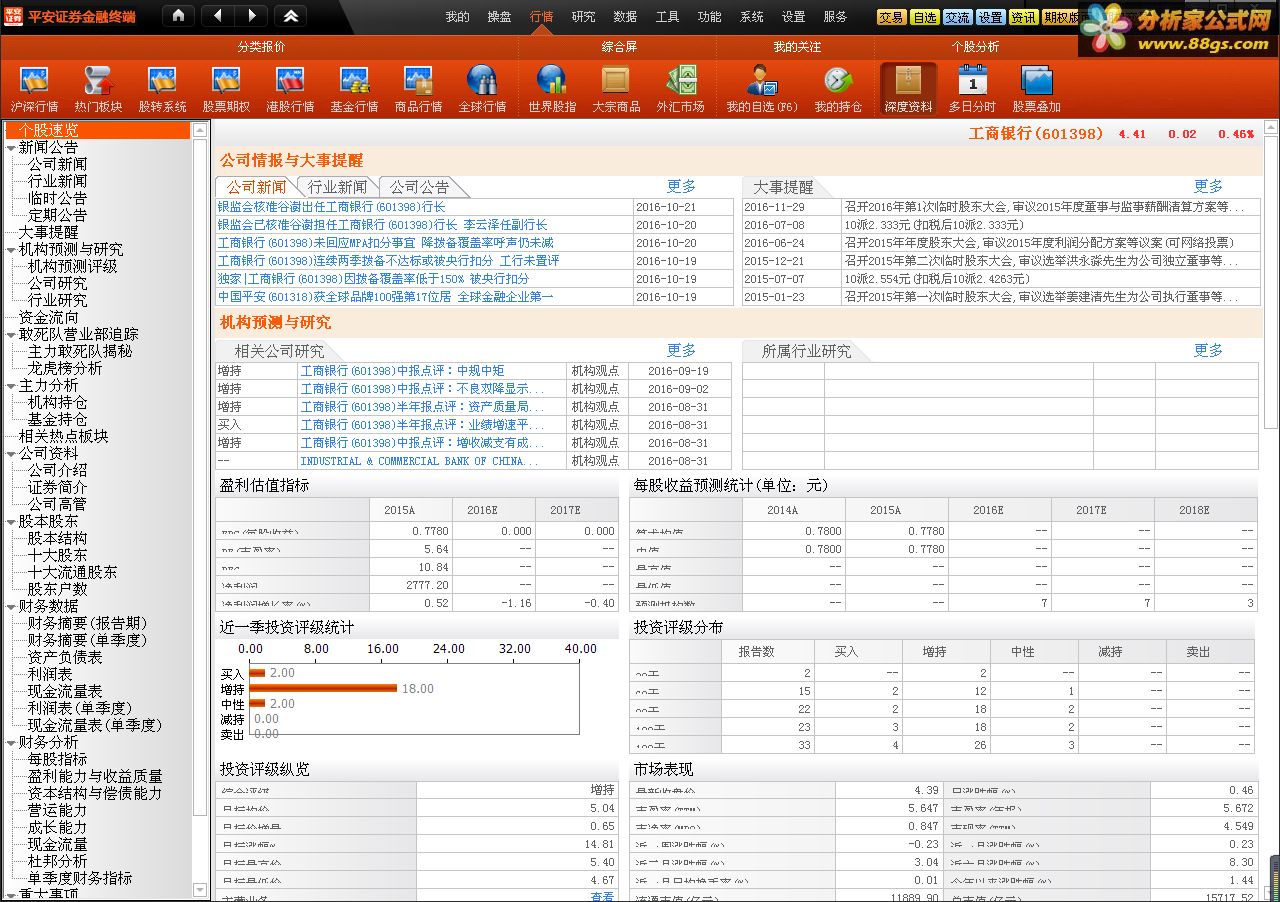
Task: Collapse the 主力分析 tree node
Action: pos(10,385)
